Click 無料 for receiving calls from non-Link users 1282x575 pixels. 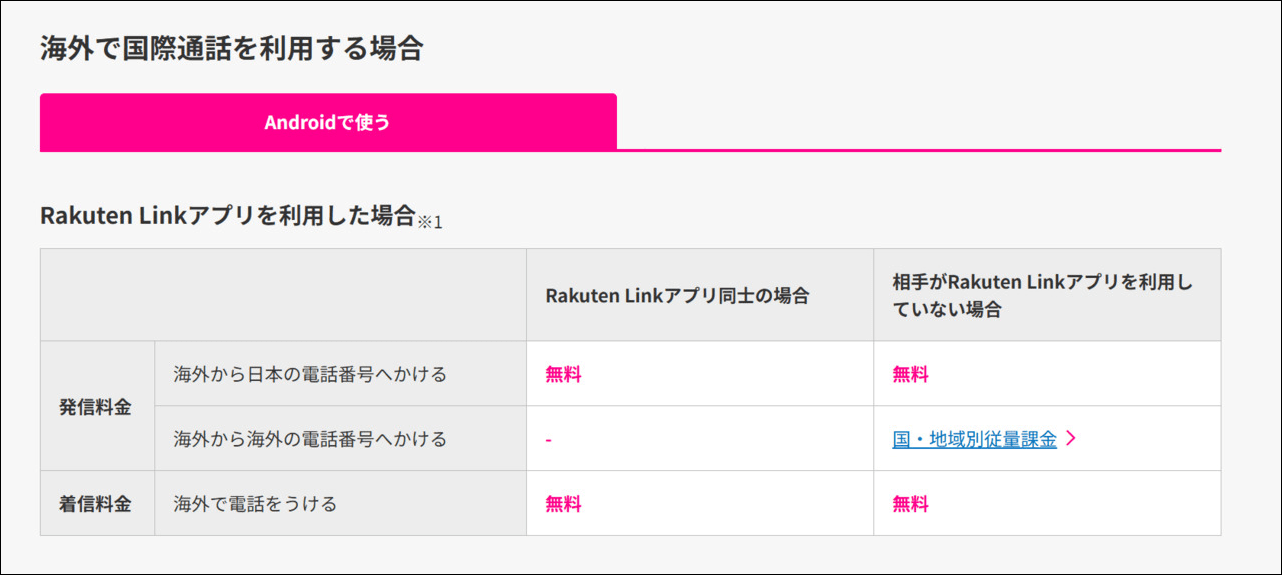click(x=910, y=503)
